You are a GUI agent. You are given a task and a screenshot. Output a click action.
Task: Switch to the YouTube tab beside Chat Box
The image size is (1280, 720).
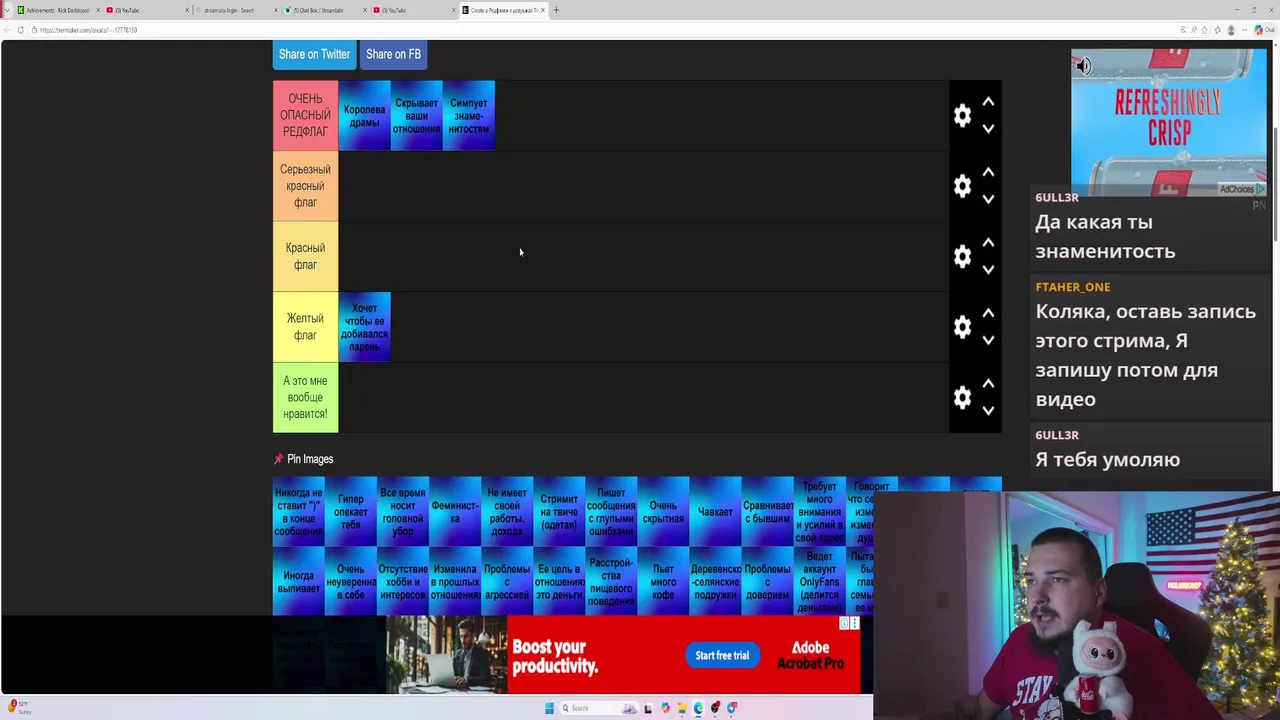tap(413, 10)
